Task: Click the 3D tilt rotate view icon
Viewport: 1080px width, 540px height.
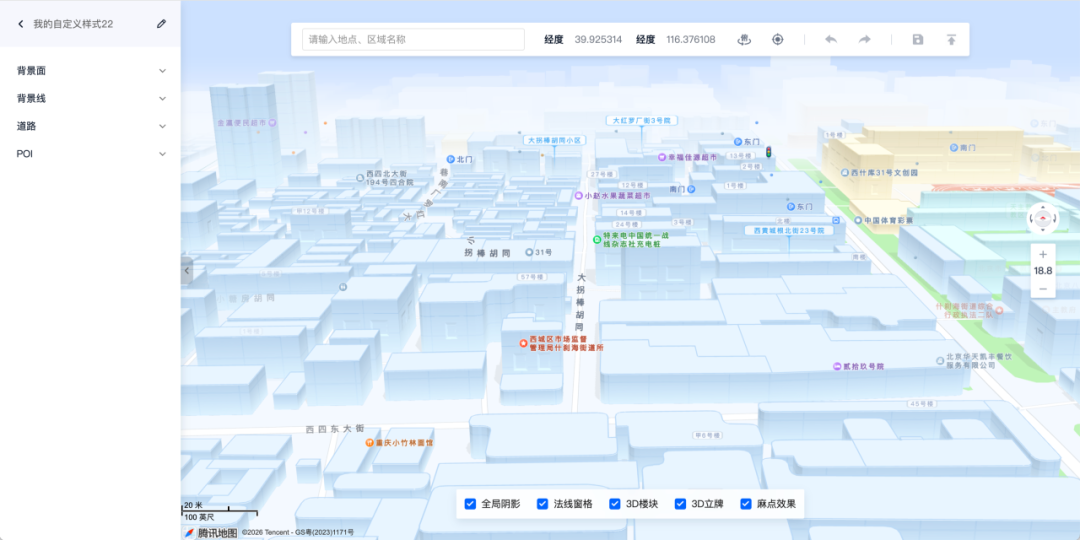Action: [x=743, y=39]
